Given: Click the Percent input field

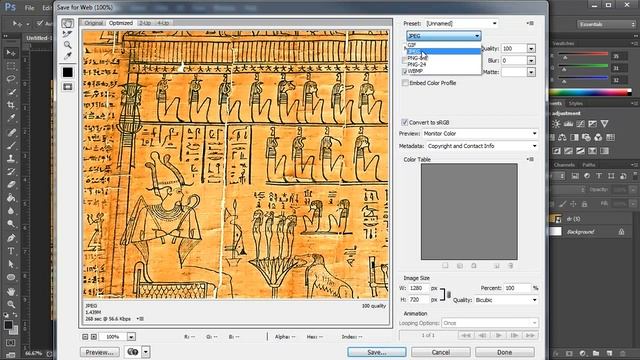Looking at the screenshot, I should click(x=517, y=288).
